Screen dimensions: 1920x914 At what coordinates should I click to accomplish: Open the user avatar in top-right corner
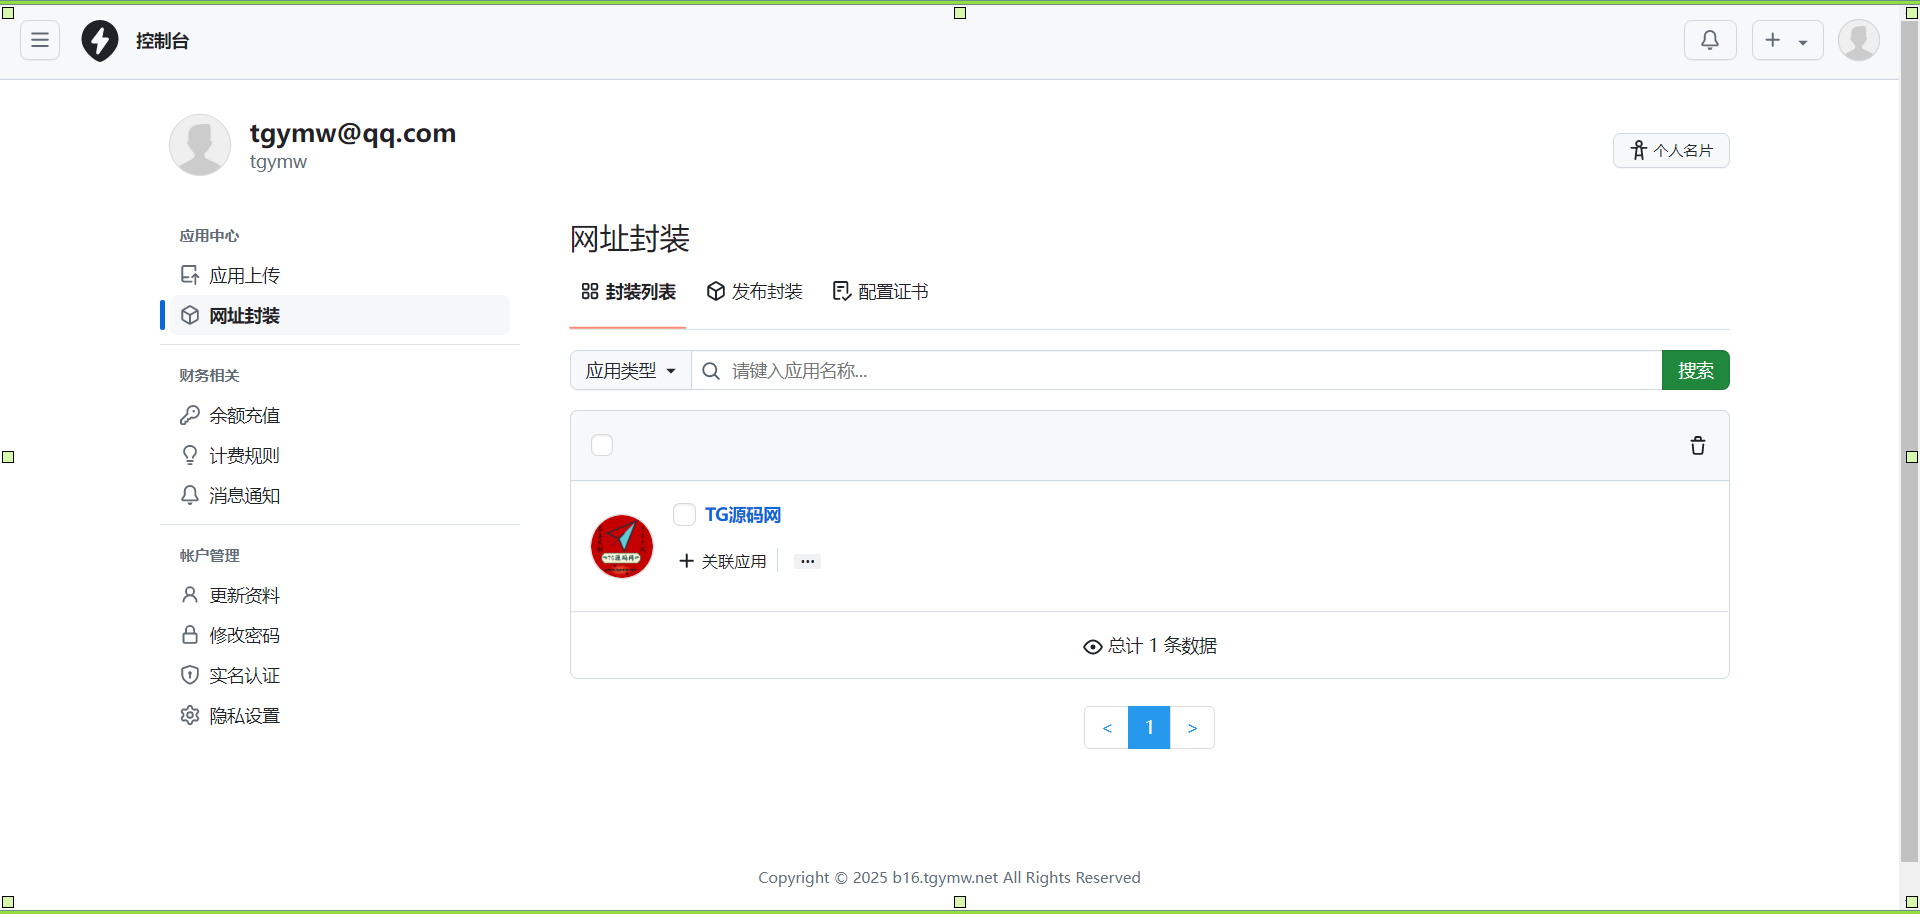pyautogui.click(x=1858, y=40)
